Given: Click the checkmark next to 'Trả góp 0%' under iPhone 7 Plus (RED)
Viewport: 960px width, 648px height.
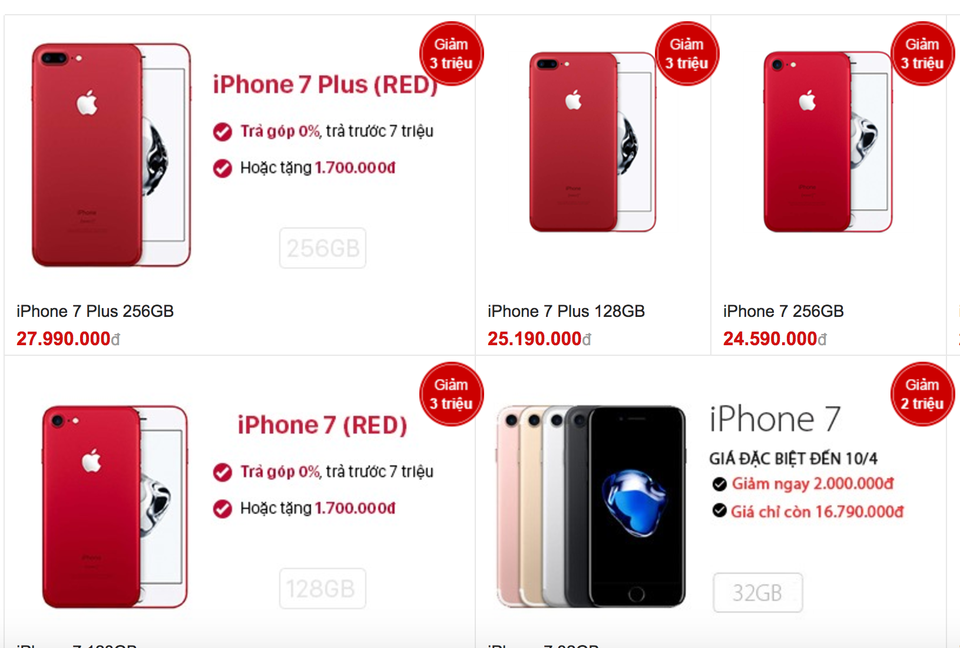Looking at the screenshot, I should pos(222,132).
